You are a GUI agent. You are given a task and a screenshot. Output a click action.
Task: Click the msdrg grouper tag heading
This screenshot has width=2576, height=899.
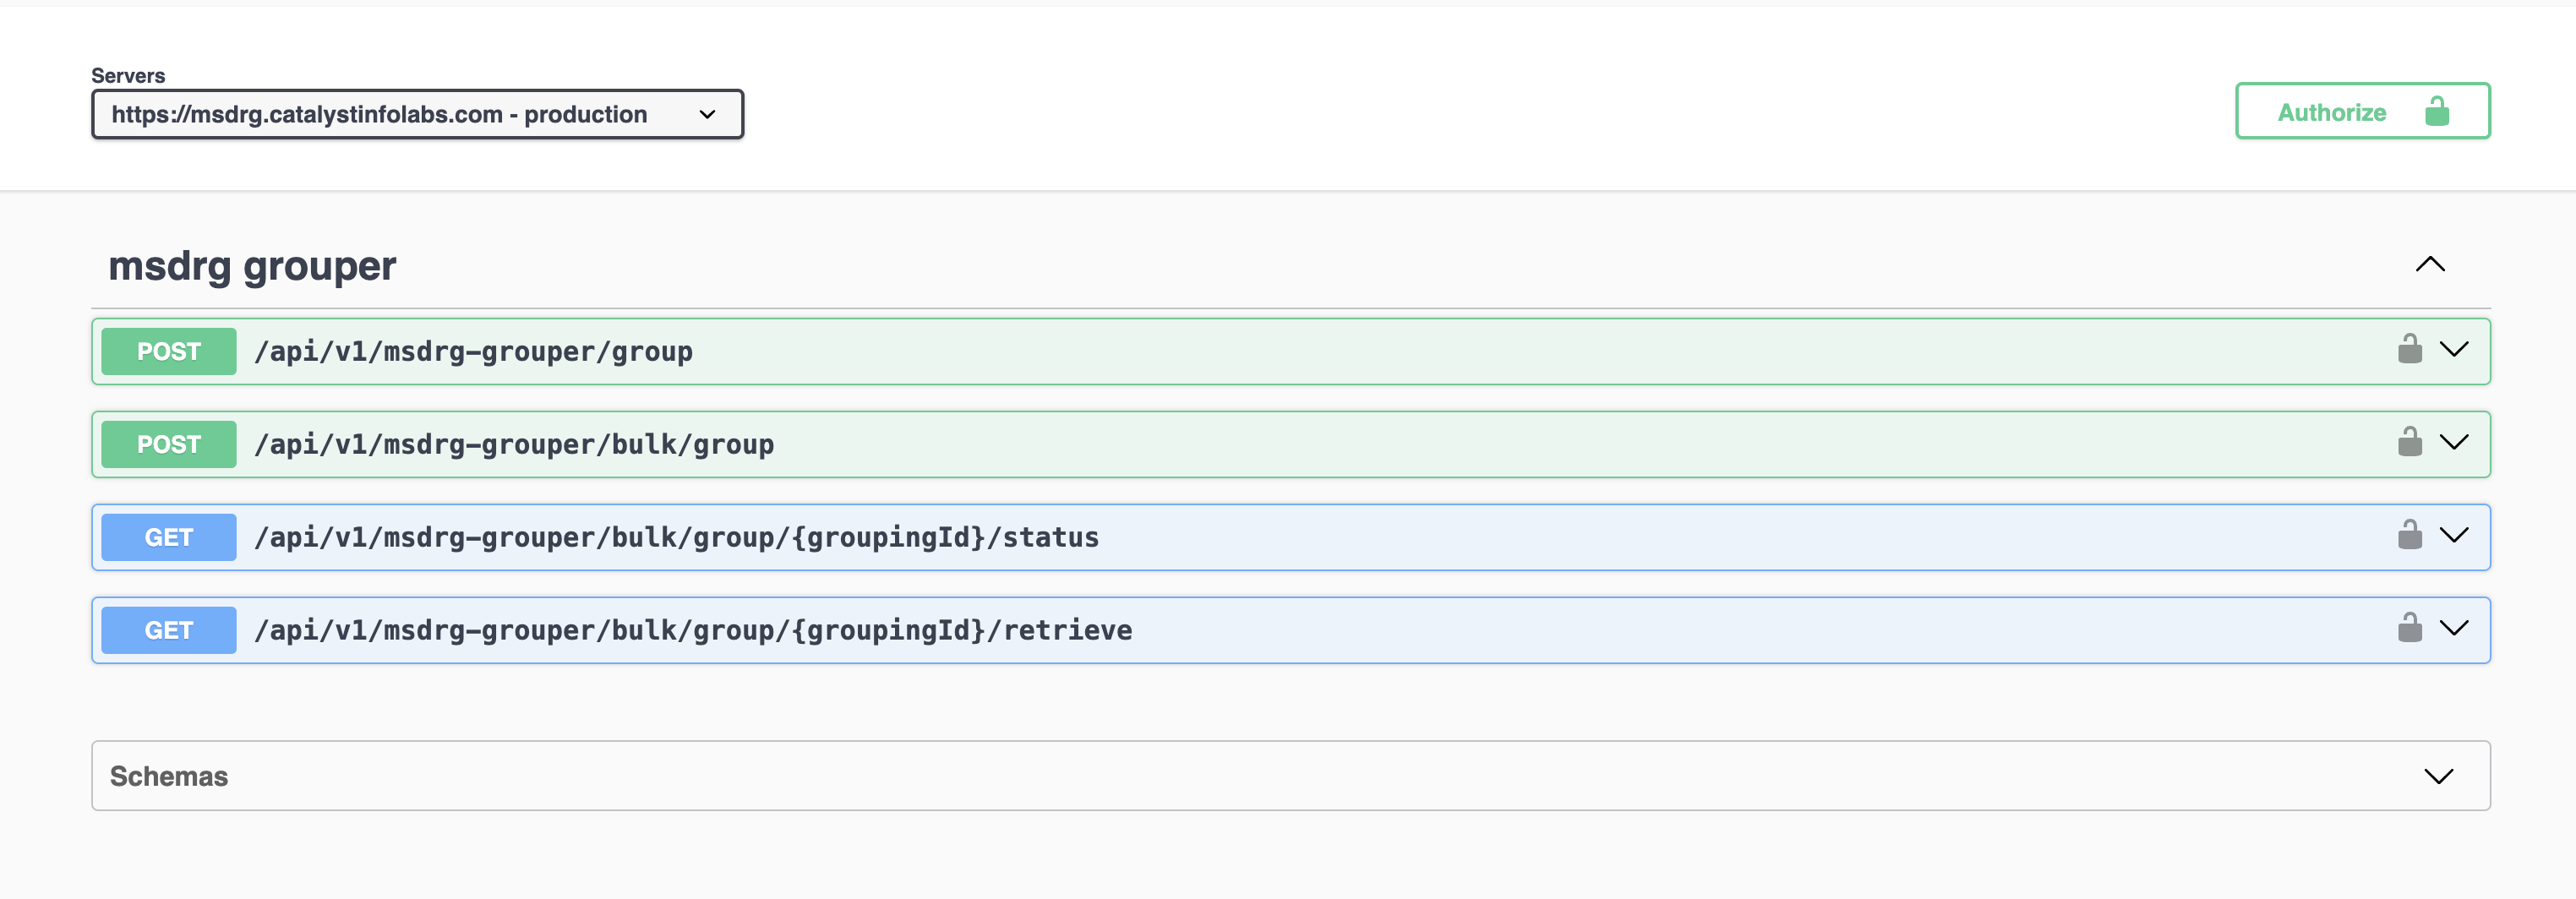click(x=252, y=266)
